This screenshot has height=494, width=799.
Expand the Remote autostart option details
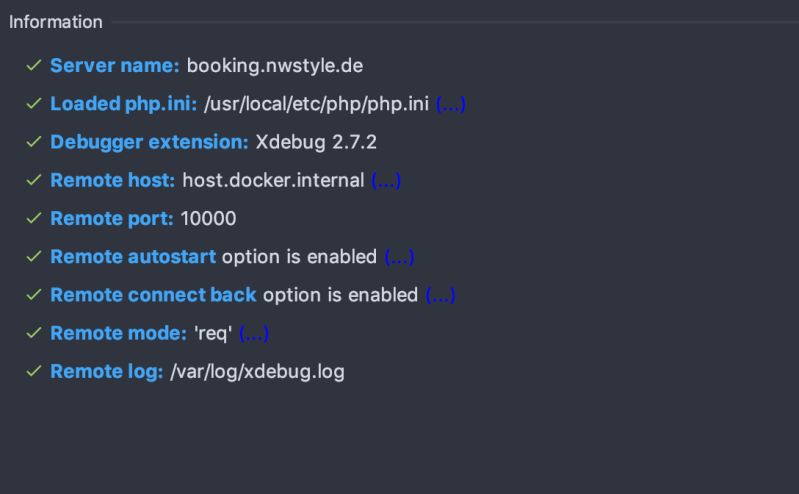(399, 257)
